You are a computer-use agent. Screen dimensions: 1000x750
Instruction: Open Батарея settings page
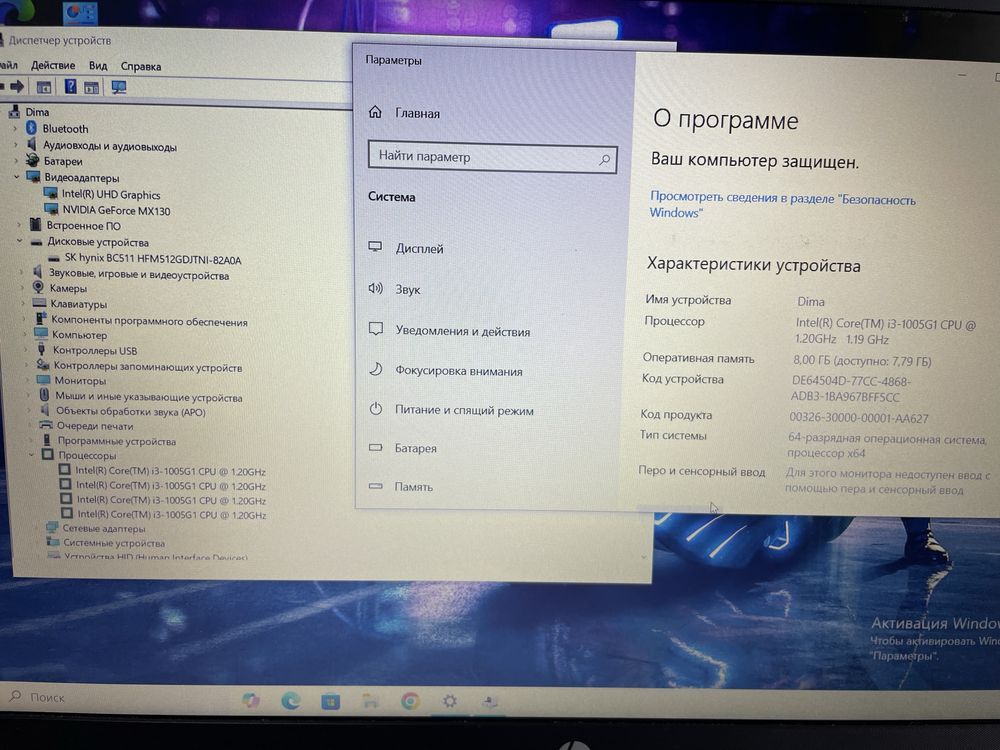coord(415,448)
